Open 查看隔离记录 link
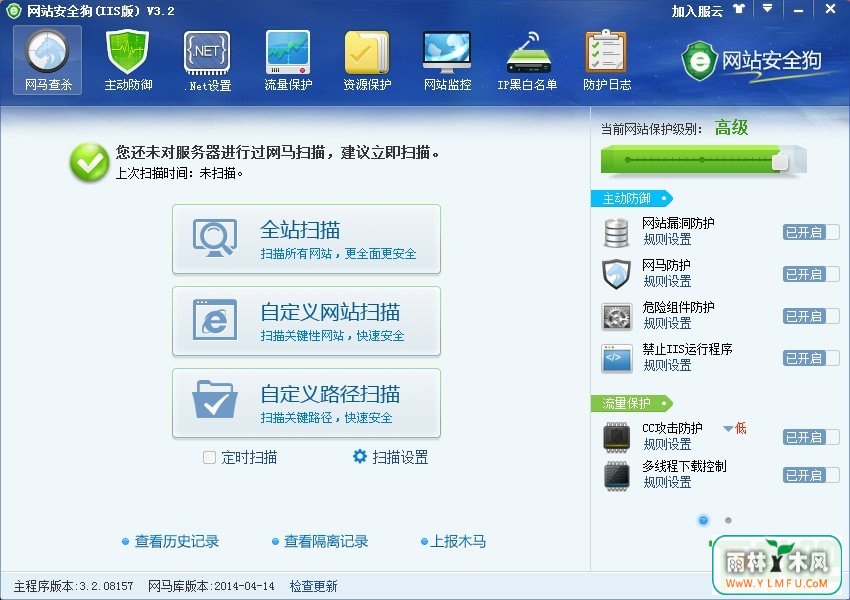The height and width of the screenshot is (600, 850). [326, 541]
